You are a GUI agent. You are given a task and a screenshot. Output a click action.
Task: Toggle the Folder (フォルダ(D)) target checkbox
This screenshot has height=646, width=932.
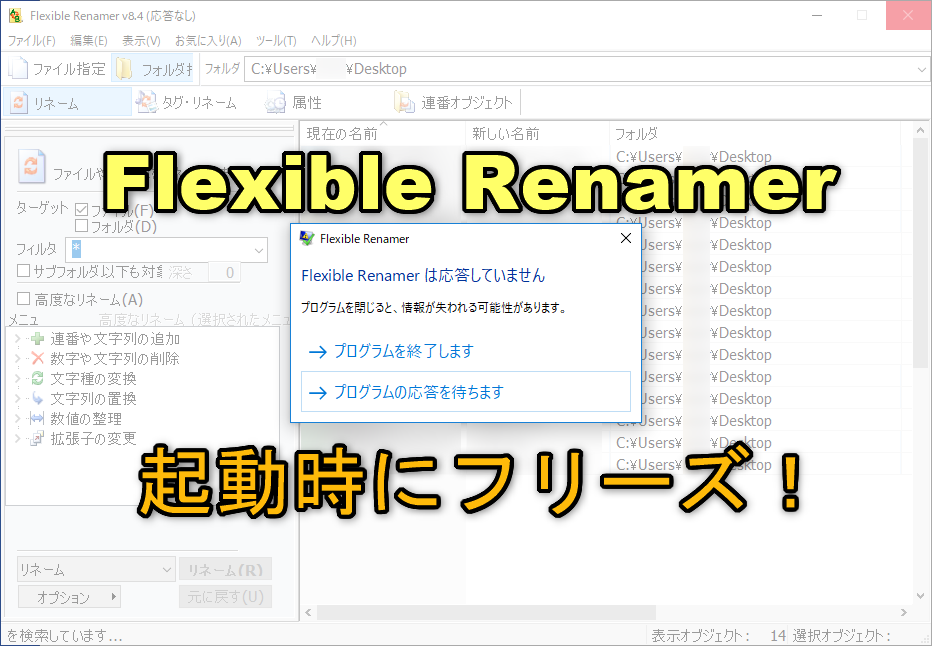click(83, 227)
